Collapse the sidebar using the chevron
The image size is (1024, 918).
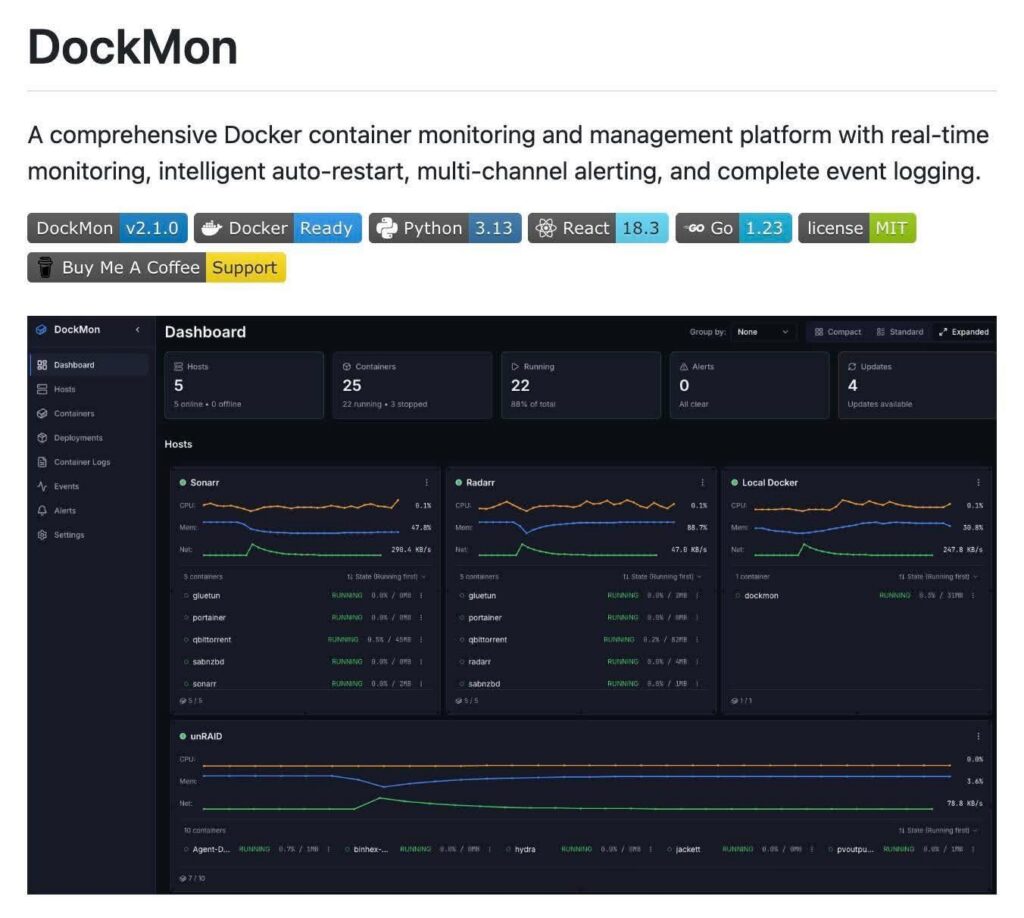pyautogui.click(x=138, y=330)
